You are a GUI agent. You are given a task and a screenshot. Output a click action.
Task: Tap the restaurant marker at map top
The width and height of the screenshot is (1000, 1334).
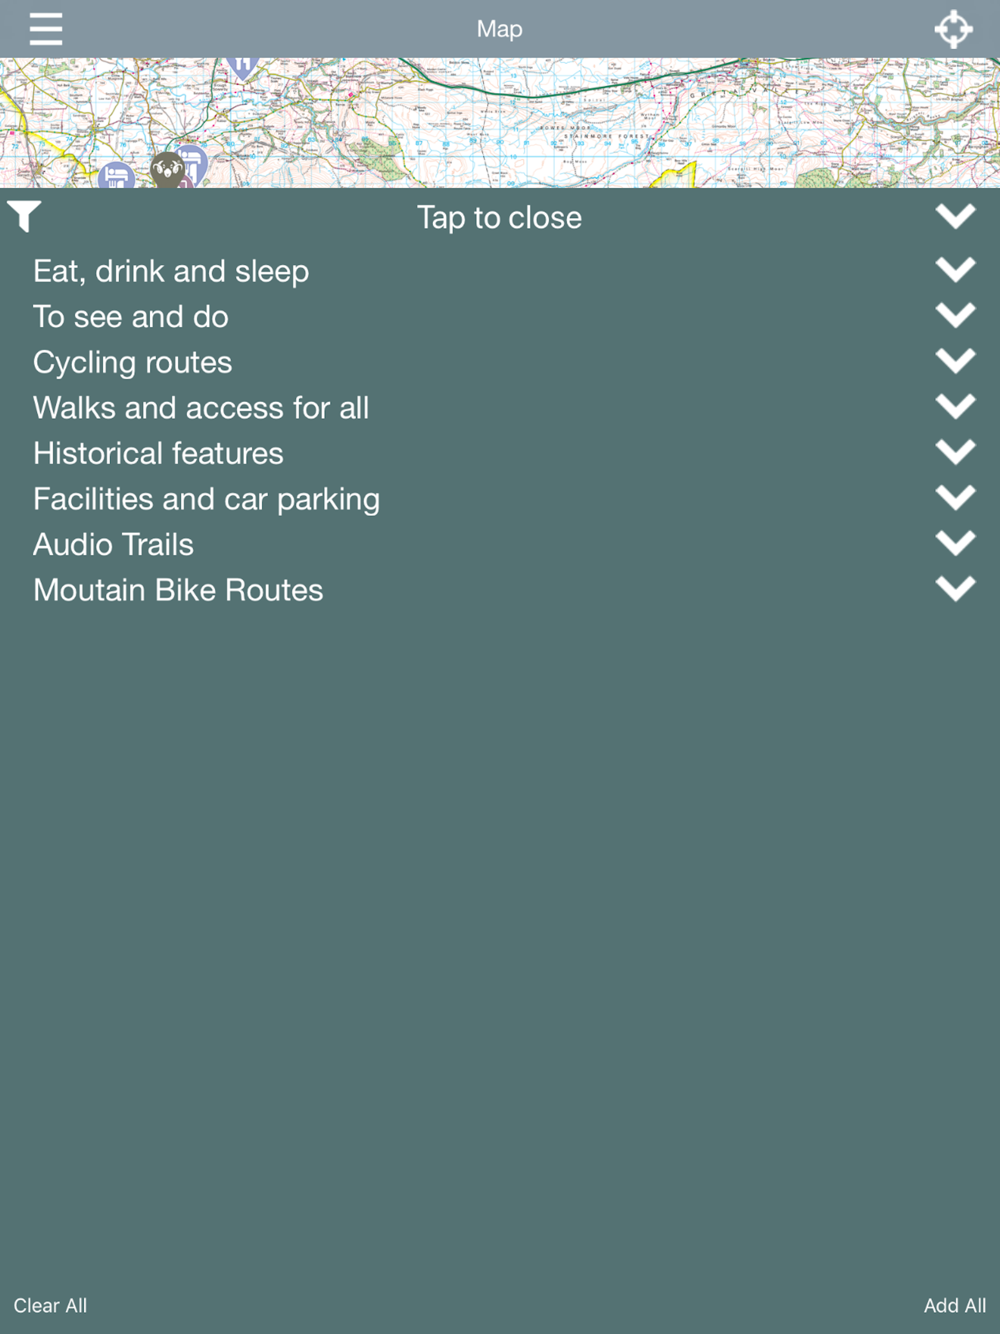tap(242, 67)
